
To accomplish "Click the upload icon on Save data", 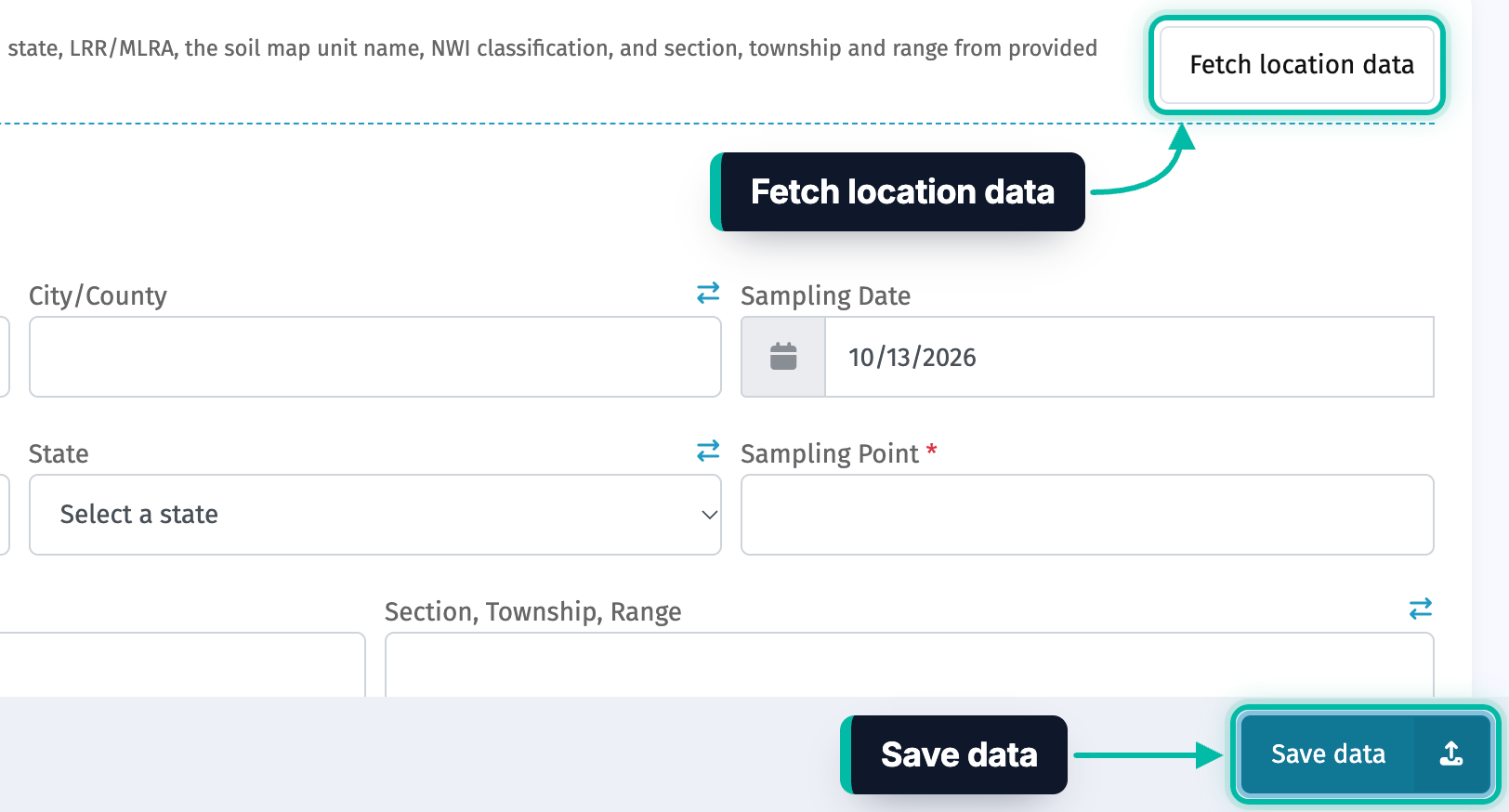I will [1451, 755].
